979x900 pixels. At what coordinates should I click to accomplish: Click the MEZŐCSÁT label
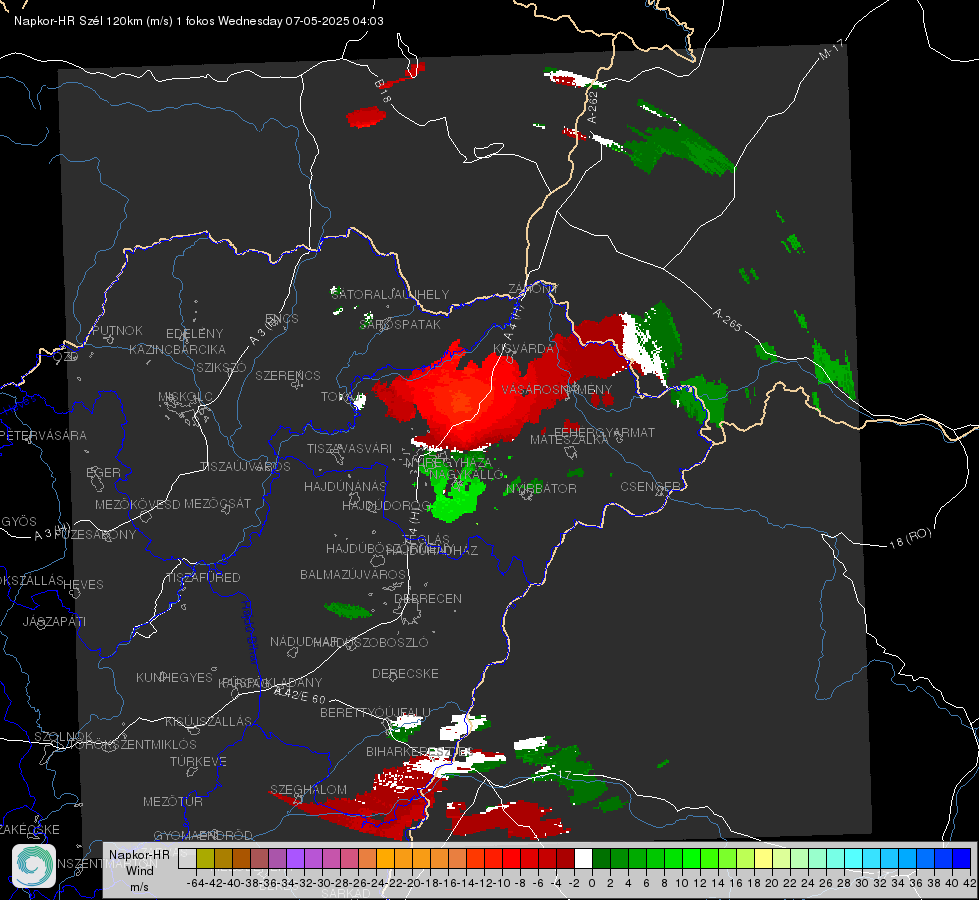click(217, 503)
